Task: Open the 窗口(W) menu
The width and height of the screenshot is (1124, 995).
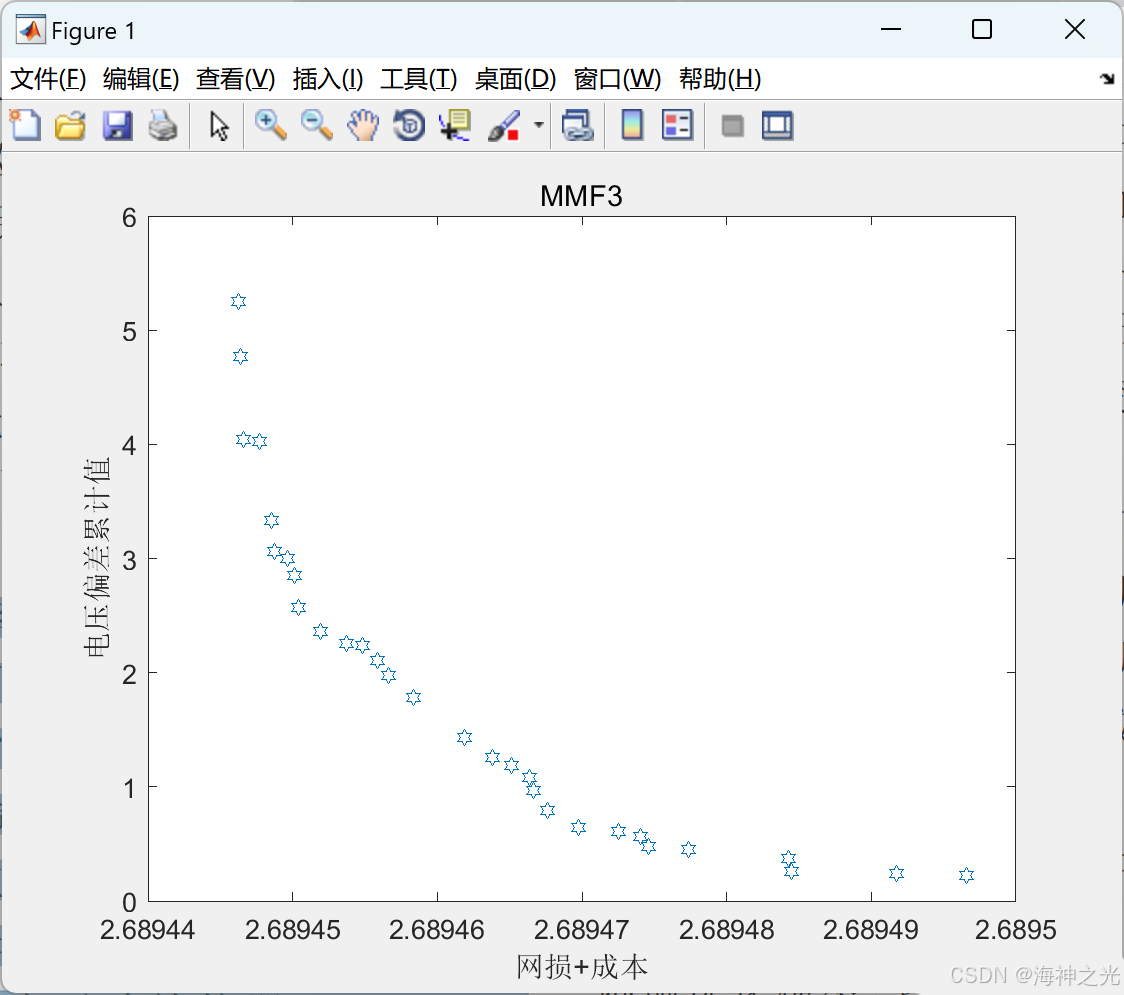Action: (x=617, y=79)
